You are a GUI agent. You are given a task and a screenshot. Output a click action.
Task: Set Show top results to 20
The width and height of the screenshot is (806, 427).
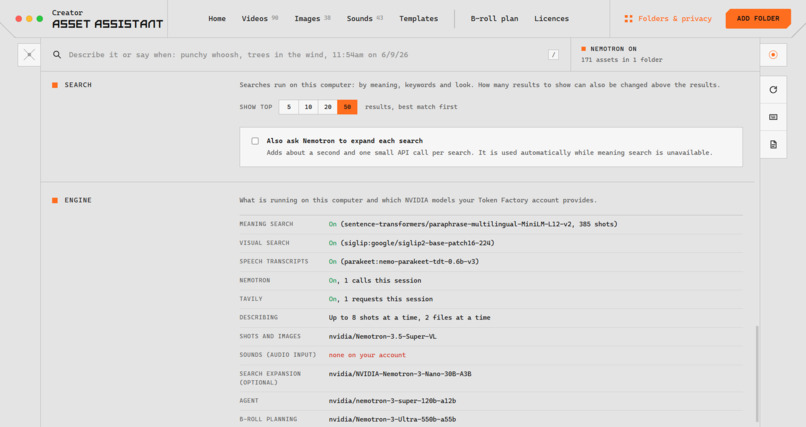coord(328,107)
